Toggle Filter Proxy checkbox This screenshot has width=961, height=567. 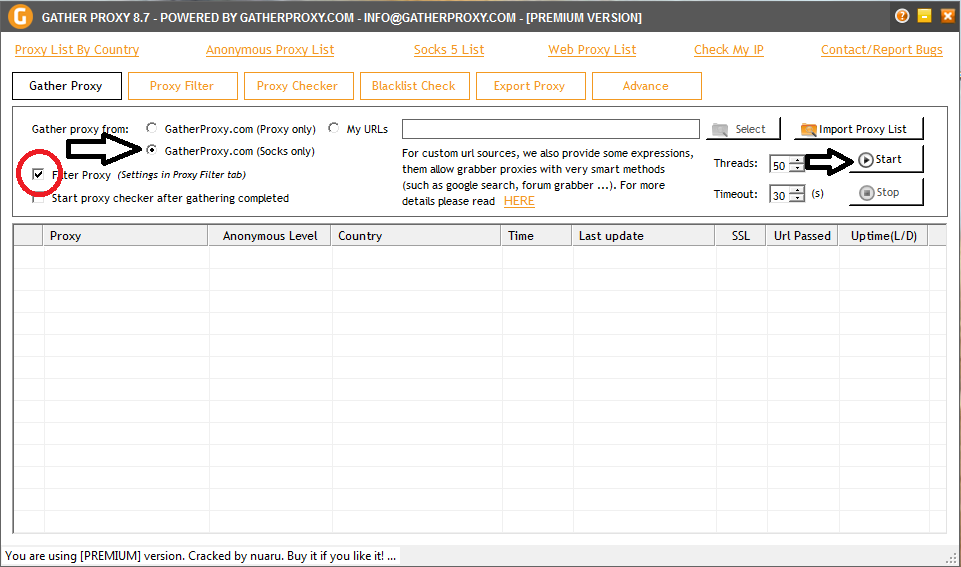[38, 174]
